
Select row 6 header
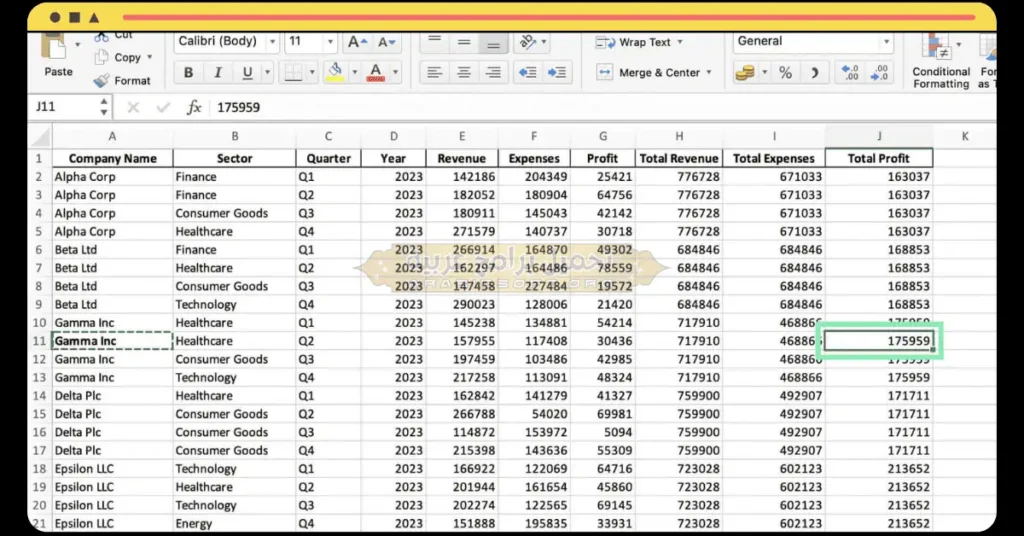pos(39,249)
